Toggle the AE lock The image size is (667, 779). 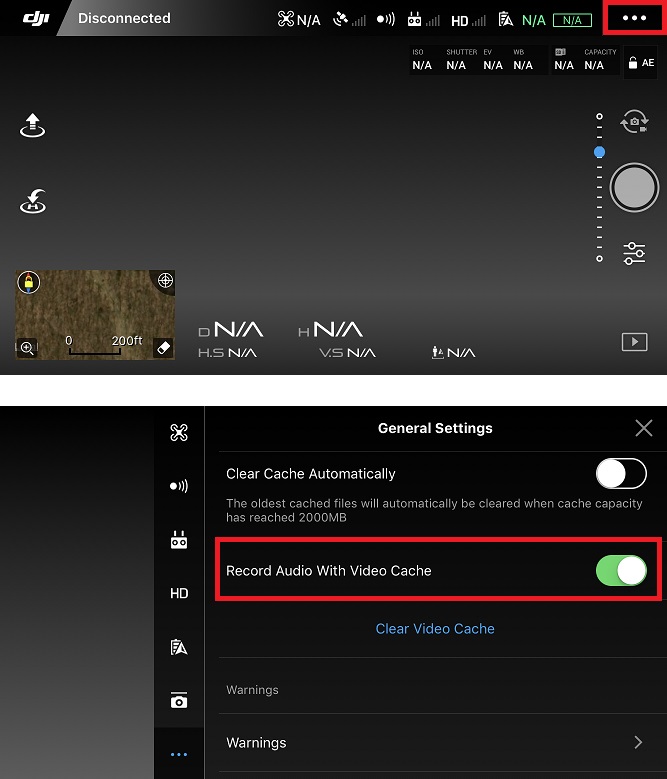point(641,63)
